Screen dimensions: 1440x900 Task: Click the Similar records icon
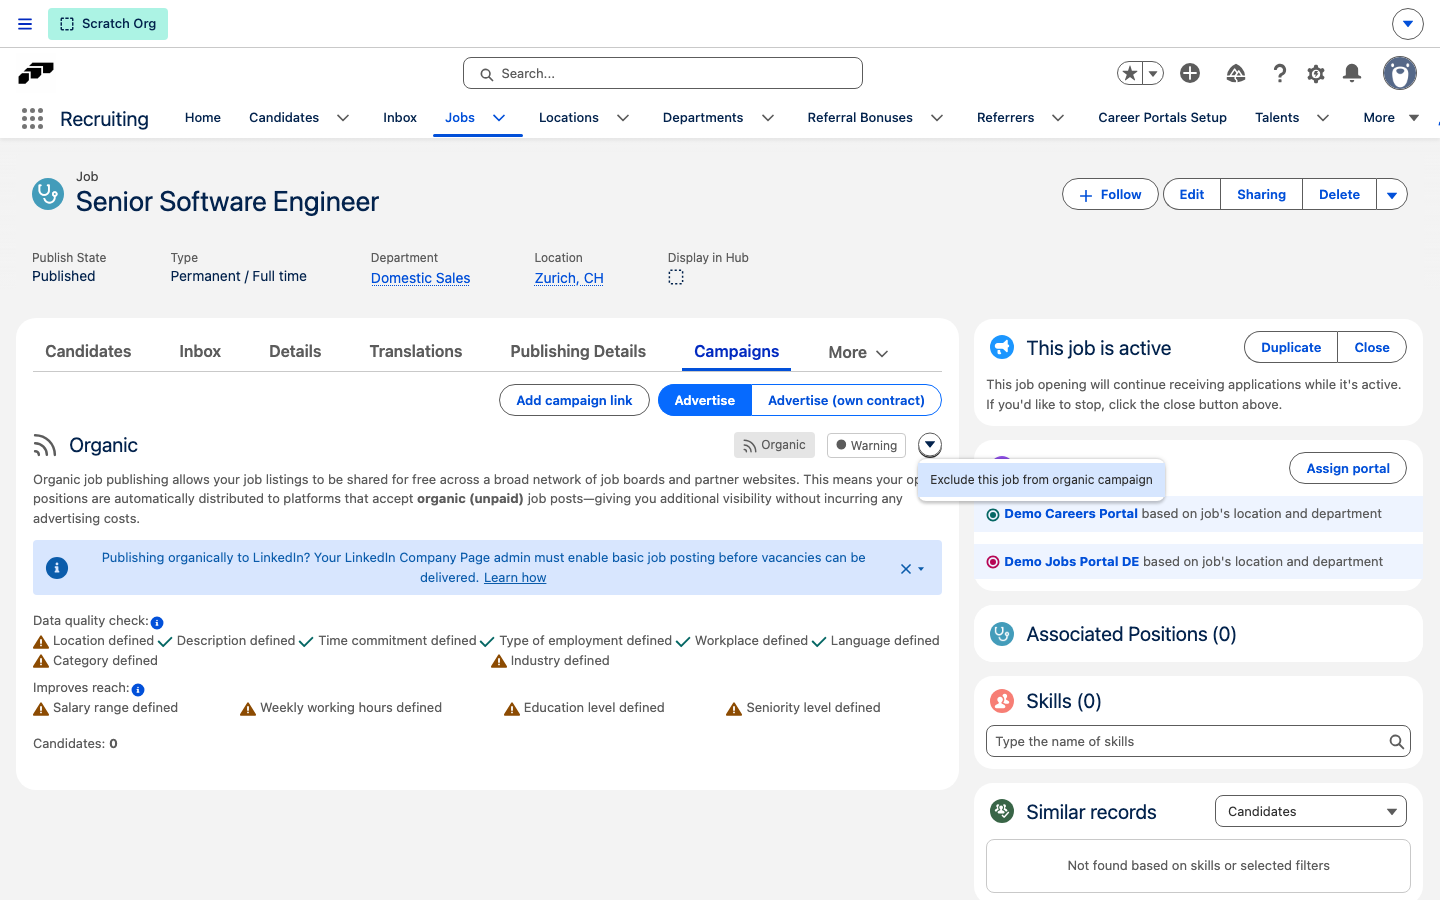[1001, 811]
